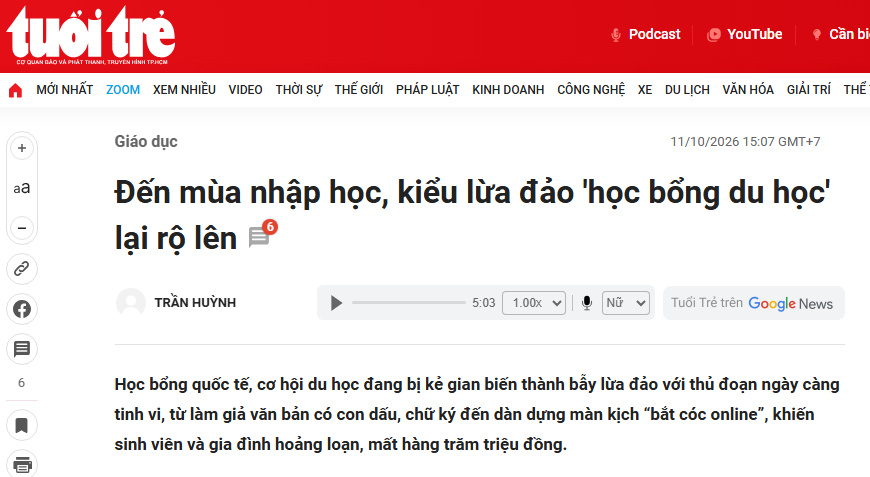Open the PHÁP LUẬT section
The image size is (870, 477).
[427, 90]
